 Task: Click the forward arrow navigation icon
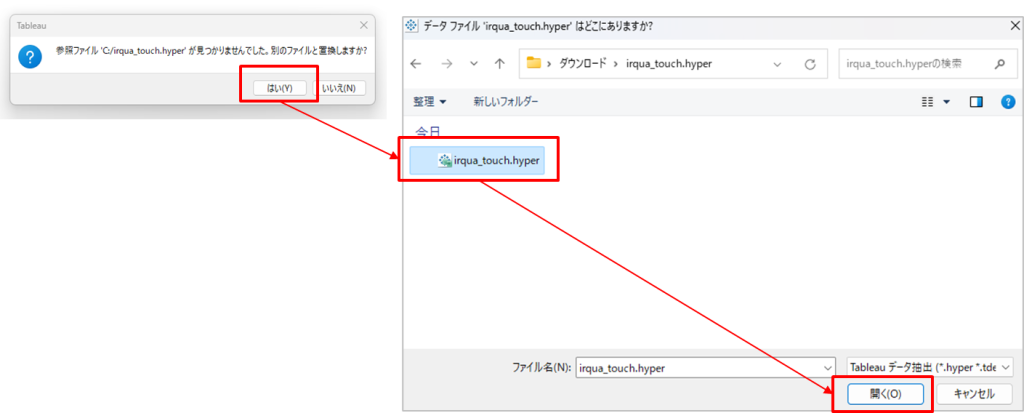tap(446, 63)
